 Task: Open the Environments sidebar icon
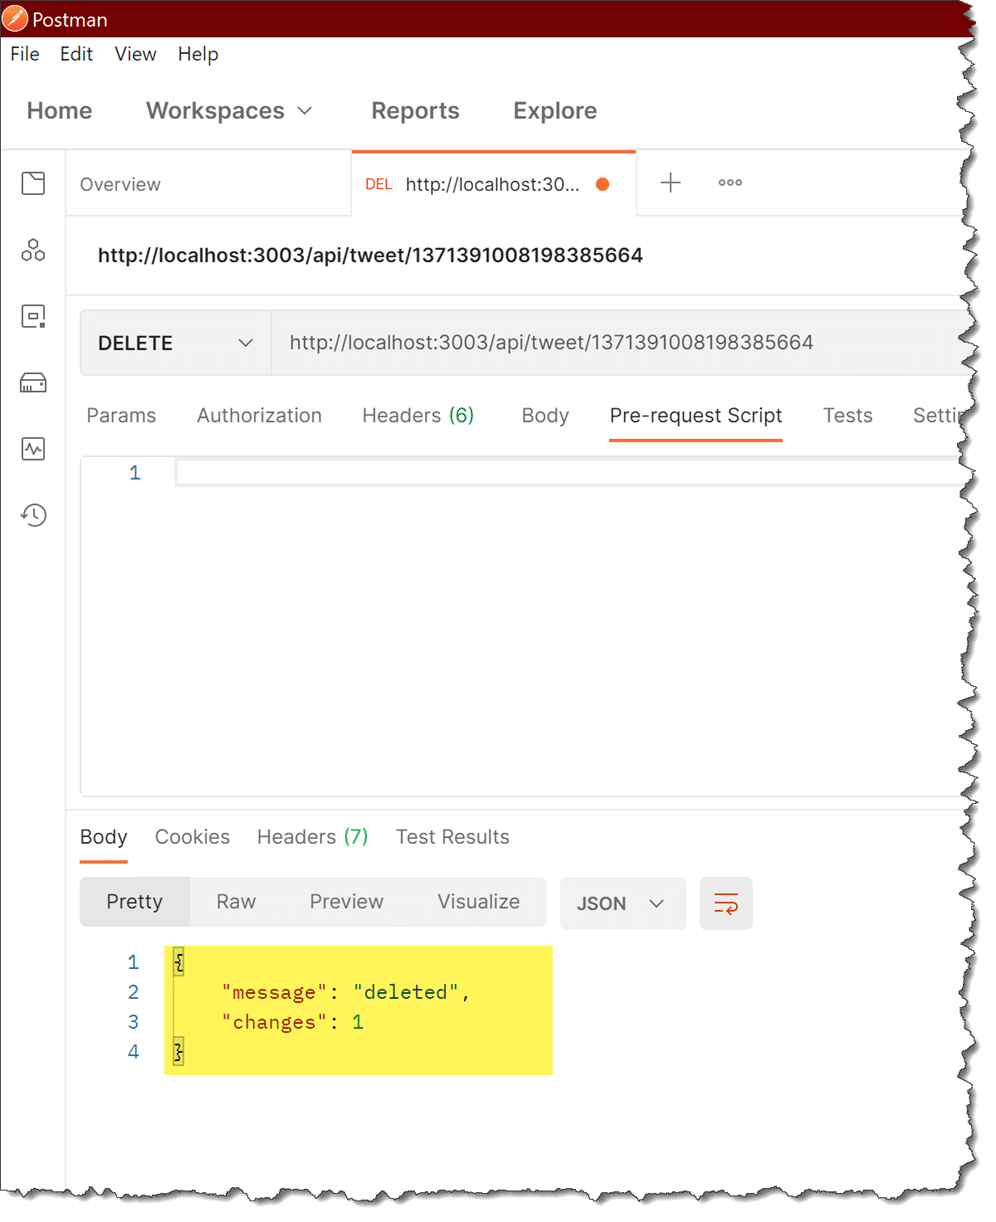click(x=33, y=317)
